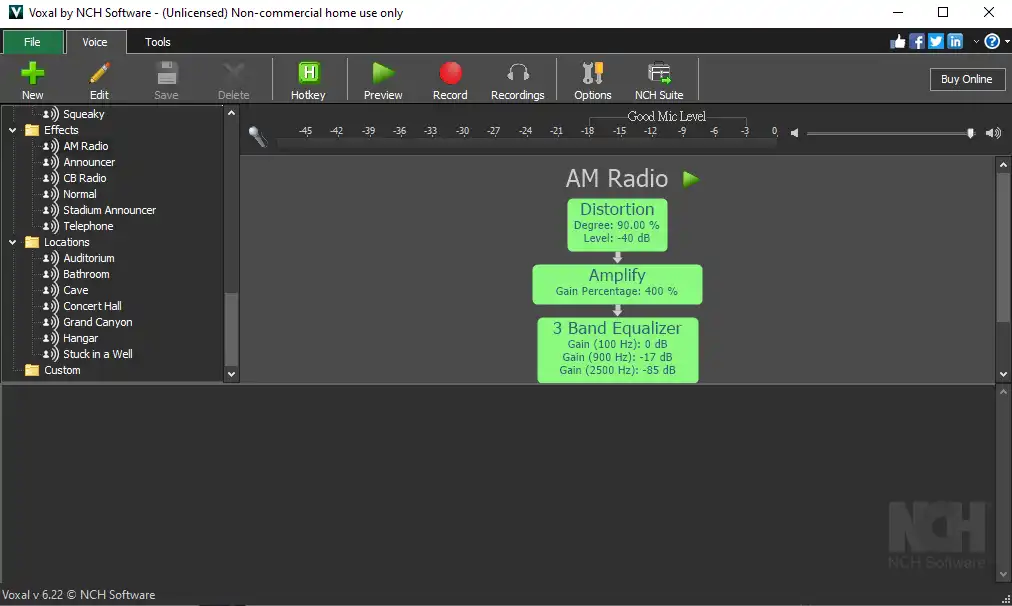Start Preview with green play icon

point(383,74)
